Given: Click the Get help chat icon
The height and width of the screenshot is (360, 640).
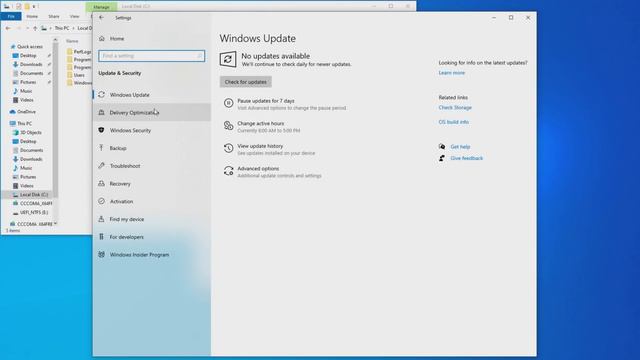Looking at the screenshot, I should coord(442,147).
